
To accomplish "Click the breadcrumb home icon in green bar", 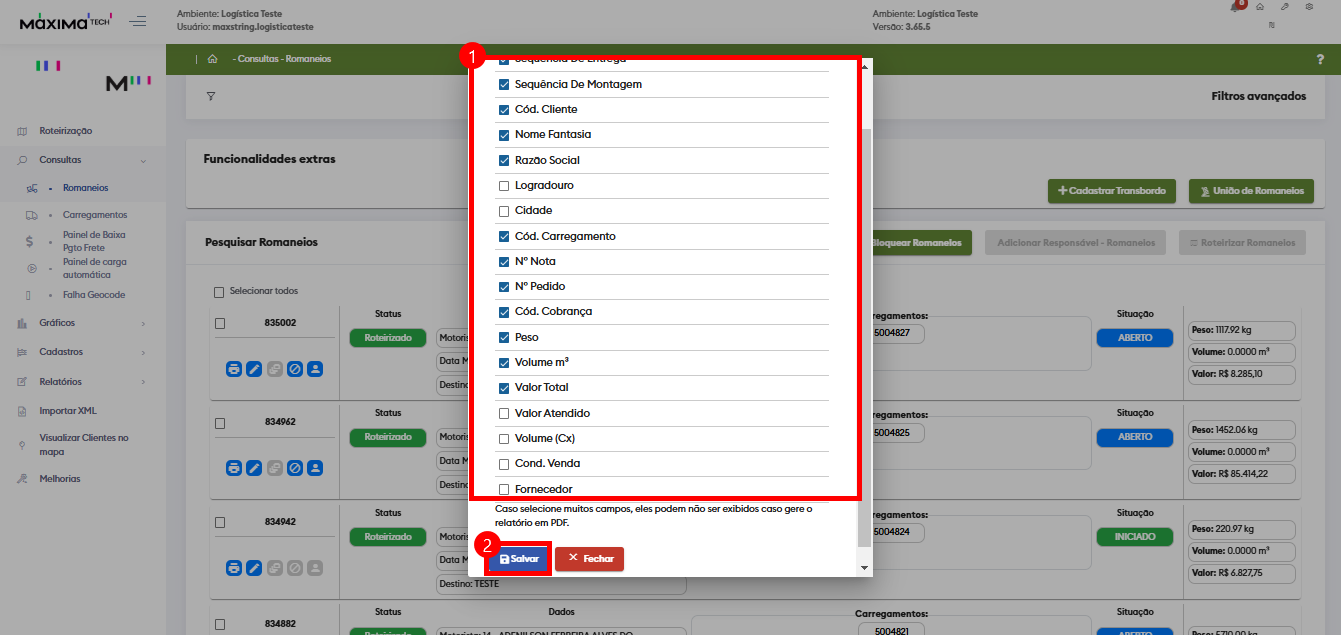I will click(212, 59).
